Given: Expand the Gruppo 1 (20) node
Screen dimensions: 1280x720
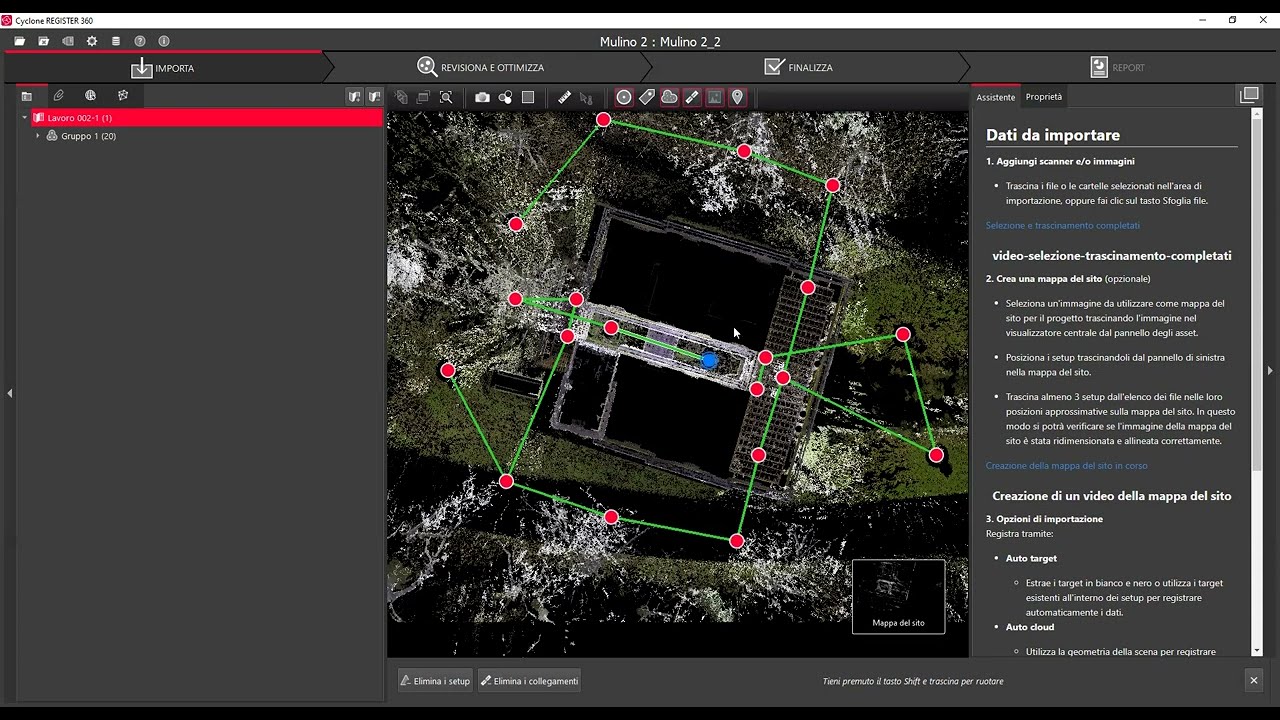Looking at the screenshot, I should (x=38, y=136).
